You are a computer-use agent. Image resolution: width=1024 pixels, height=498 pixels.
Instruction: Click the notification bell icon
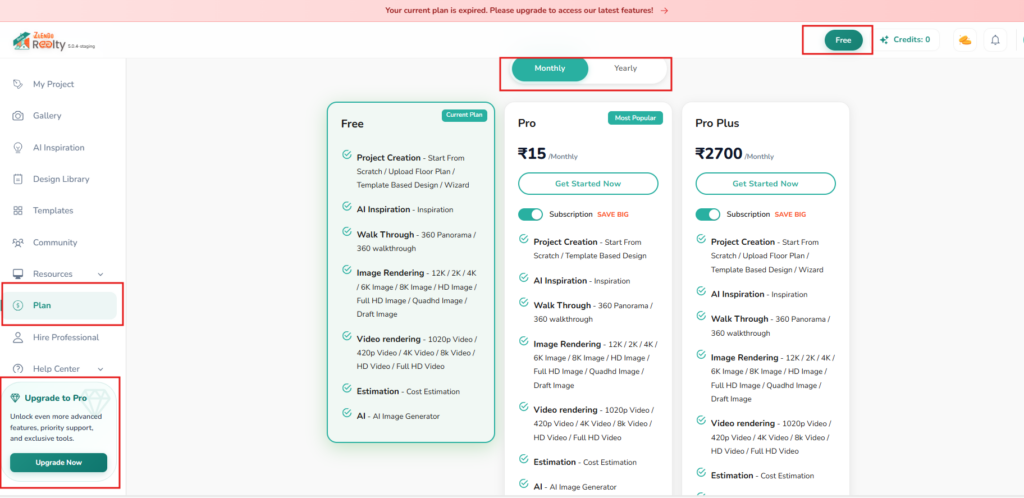click(x=995, y=40)
